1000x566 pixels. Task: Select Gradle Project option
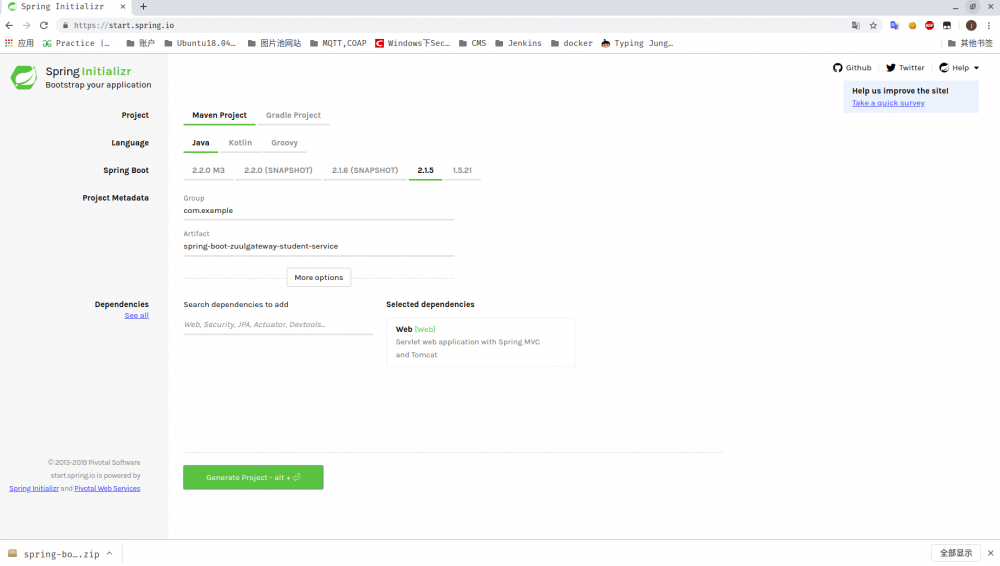pos(293,115)
